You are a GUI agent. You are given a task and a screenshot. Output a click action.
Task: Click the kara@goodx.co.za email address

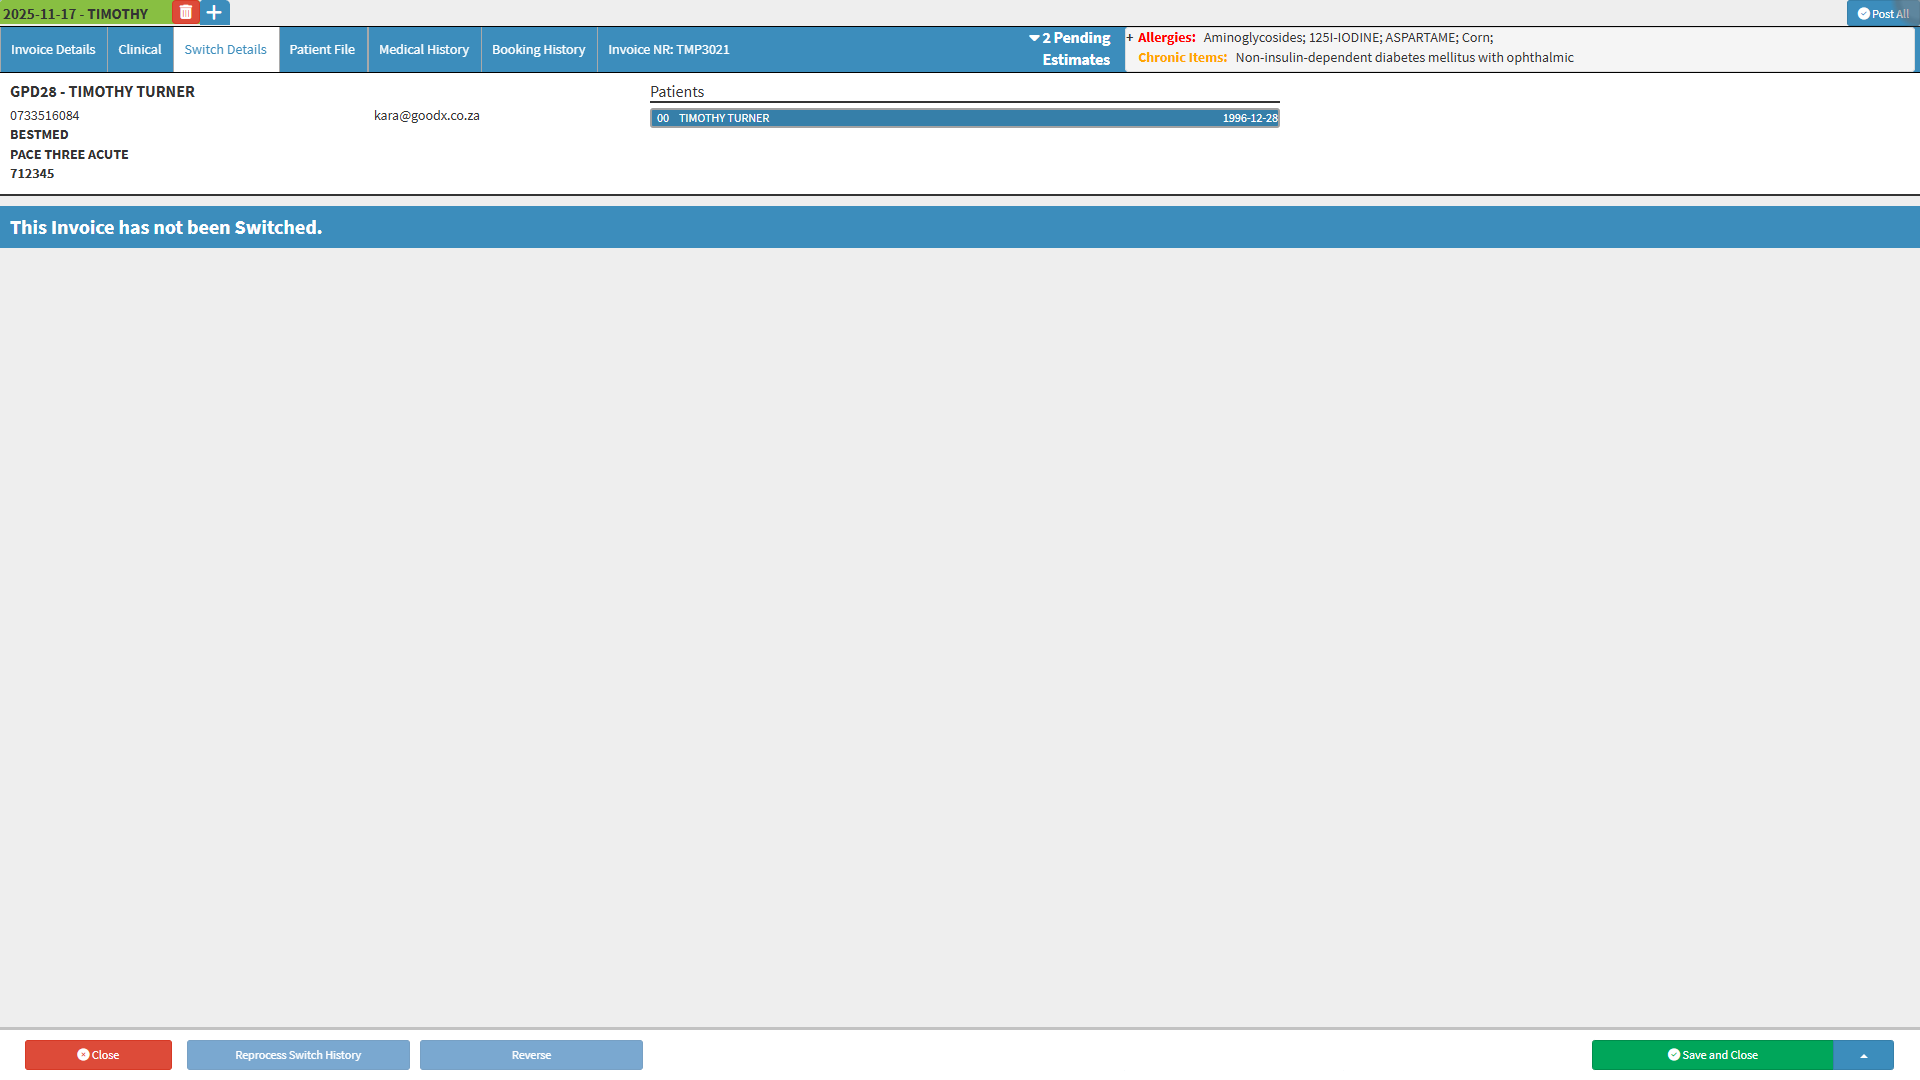[x=426, y=116]
